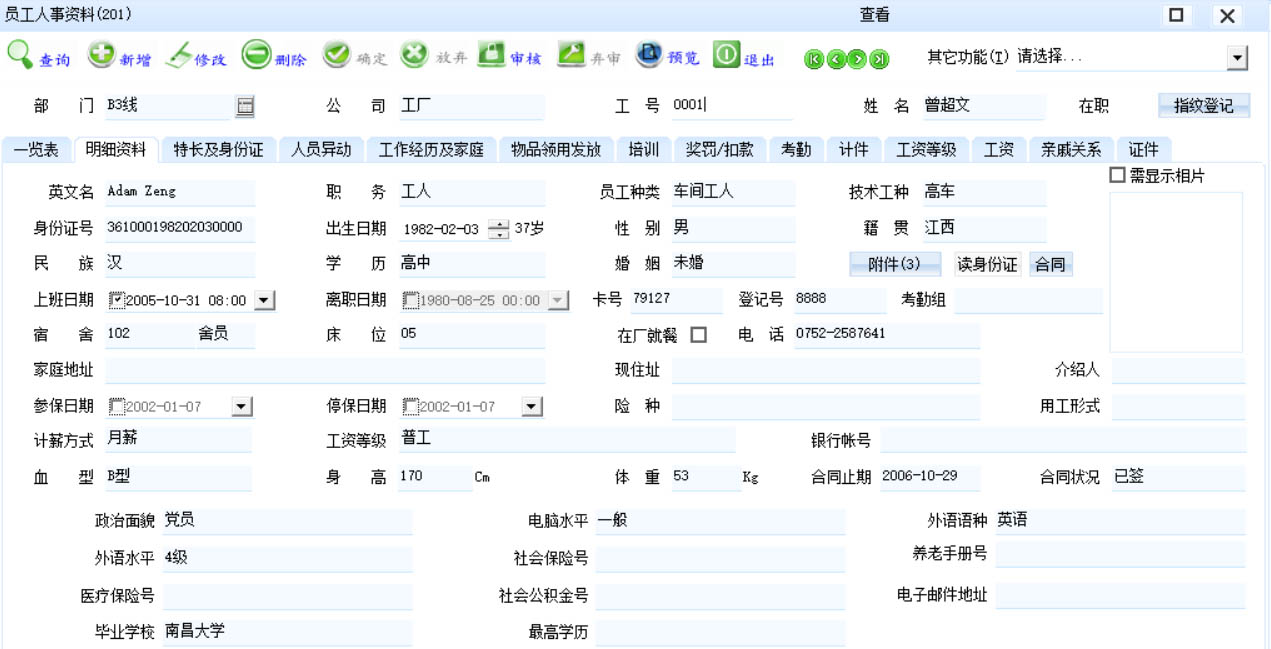Switch to the 工作经历及家庭 tab

(431, 149)
